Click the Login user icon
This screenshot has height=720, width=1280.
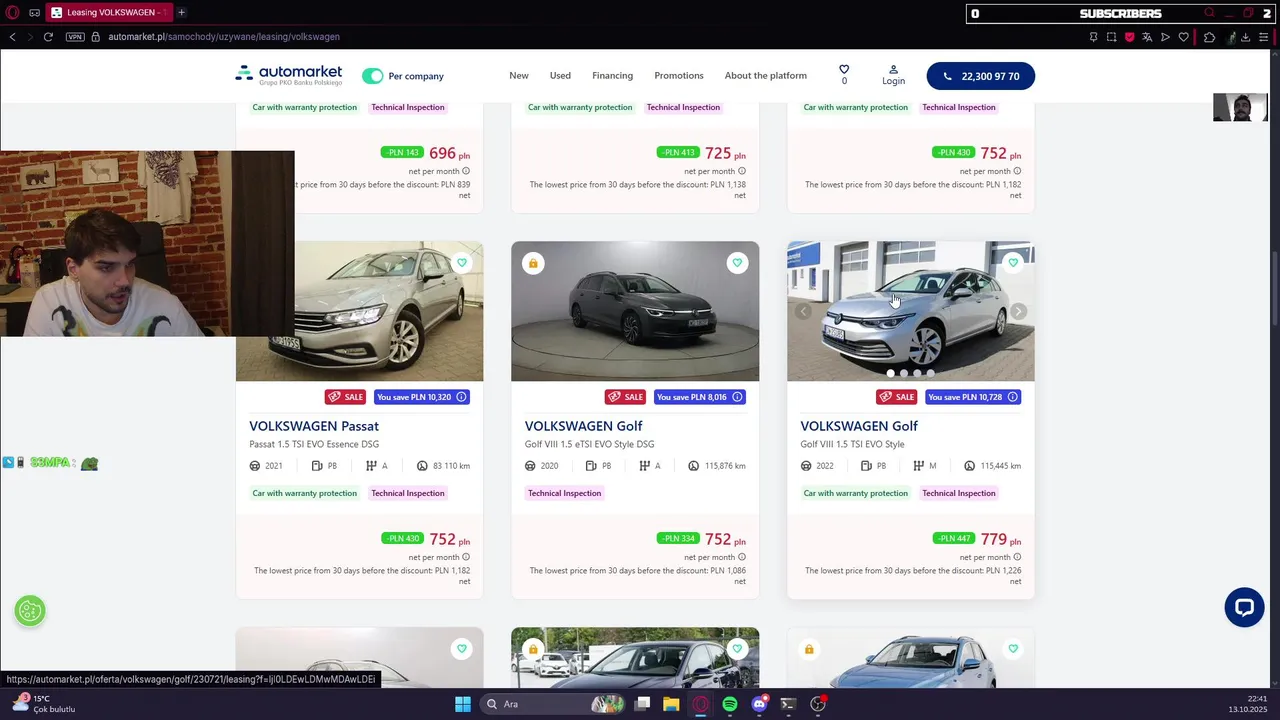893,70
